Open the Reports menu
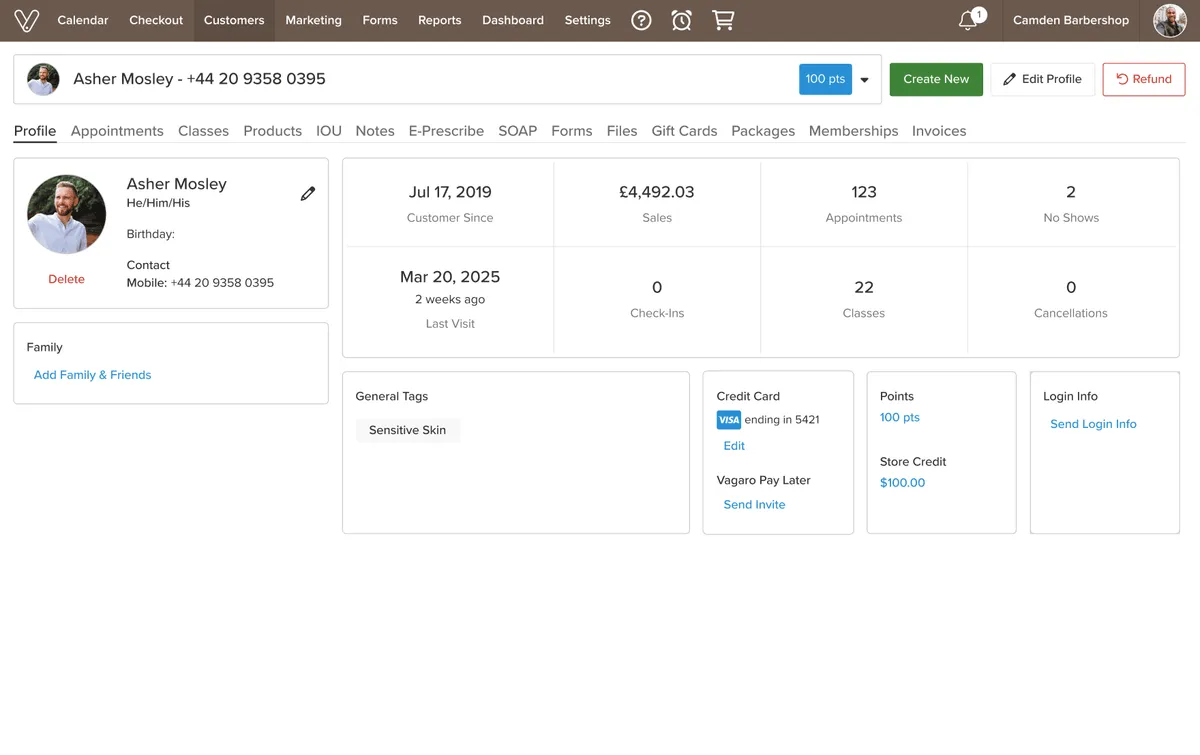The width and height of the screenshot is (1200, 755). (x=439, y=20)
